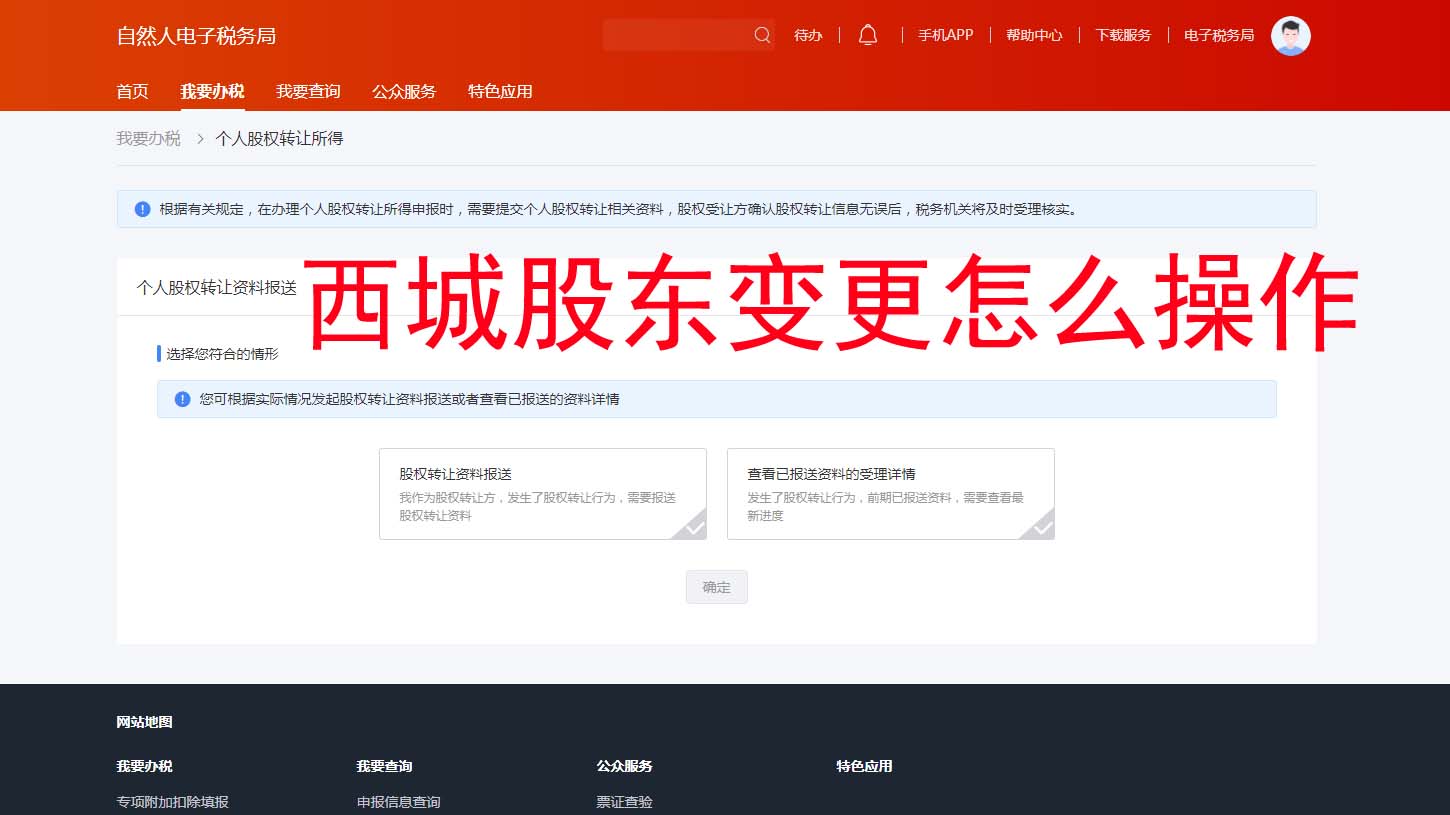The image size is (1450, 815).
Task: Open 申报信息查询 in the footer
Action: click(398, 801)
